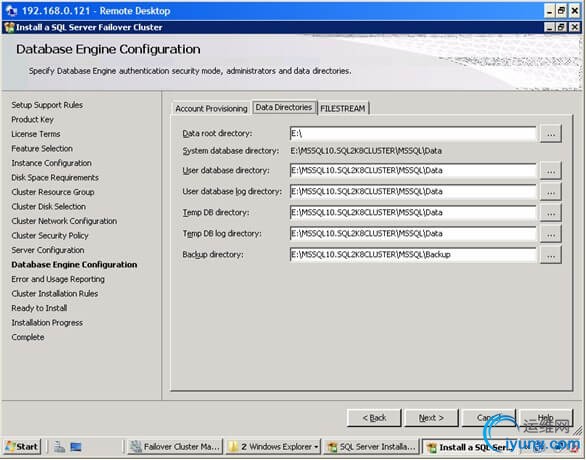The height and width of the screenshot is (460, 586).
Task: Switch to the Account Provisioning tab
Action: pyautogui.click(x=211, y=108)
